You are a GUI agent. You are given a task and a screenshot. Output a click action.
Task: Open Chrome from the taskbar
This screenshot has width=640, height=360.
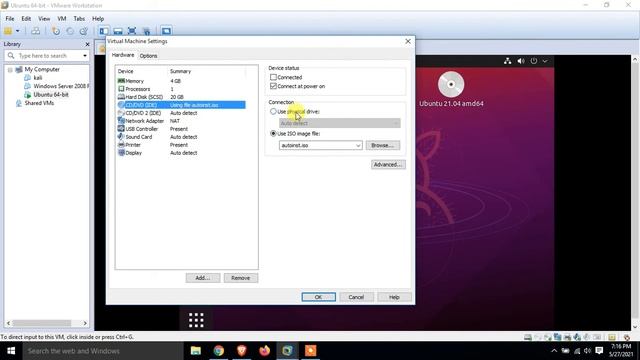click(219, 351)
